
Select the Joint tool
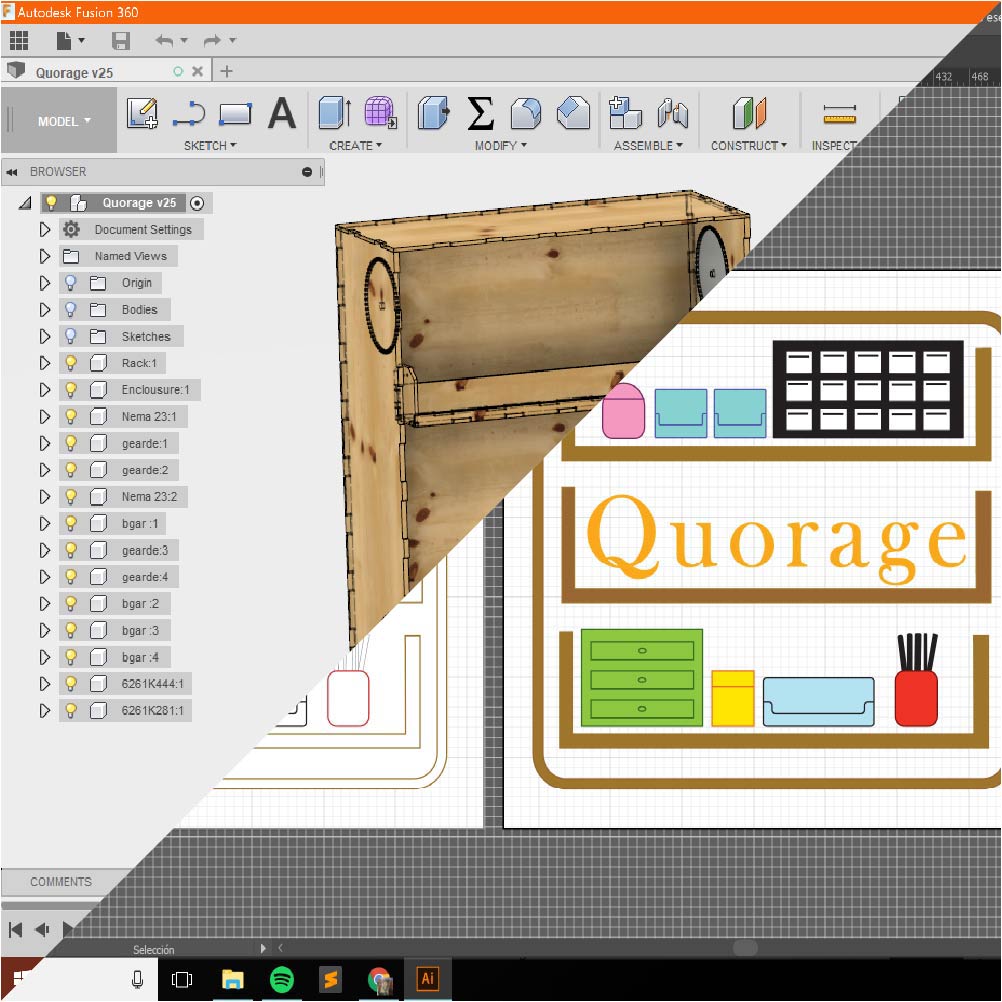coord(672,113)
